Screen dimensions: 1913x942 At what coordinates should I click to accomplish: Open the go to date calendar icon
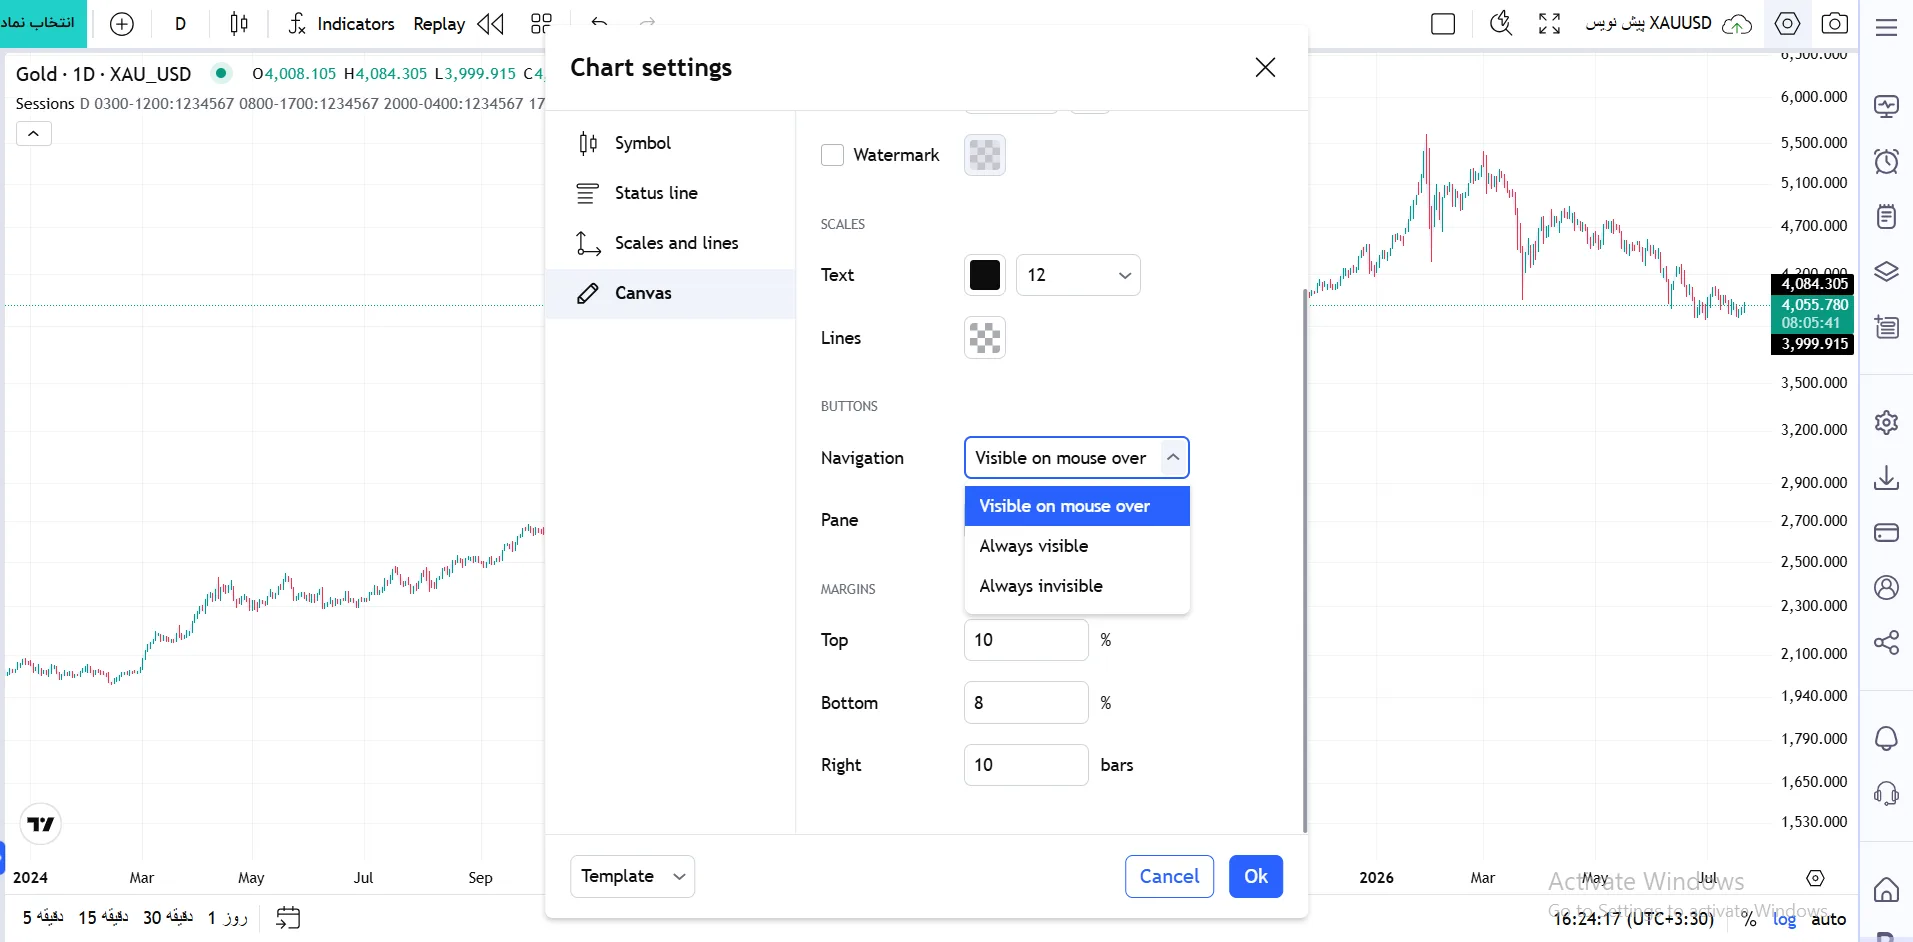(x=288, y=917)
